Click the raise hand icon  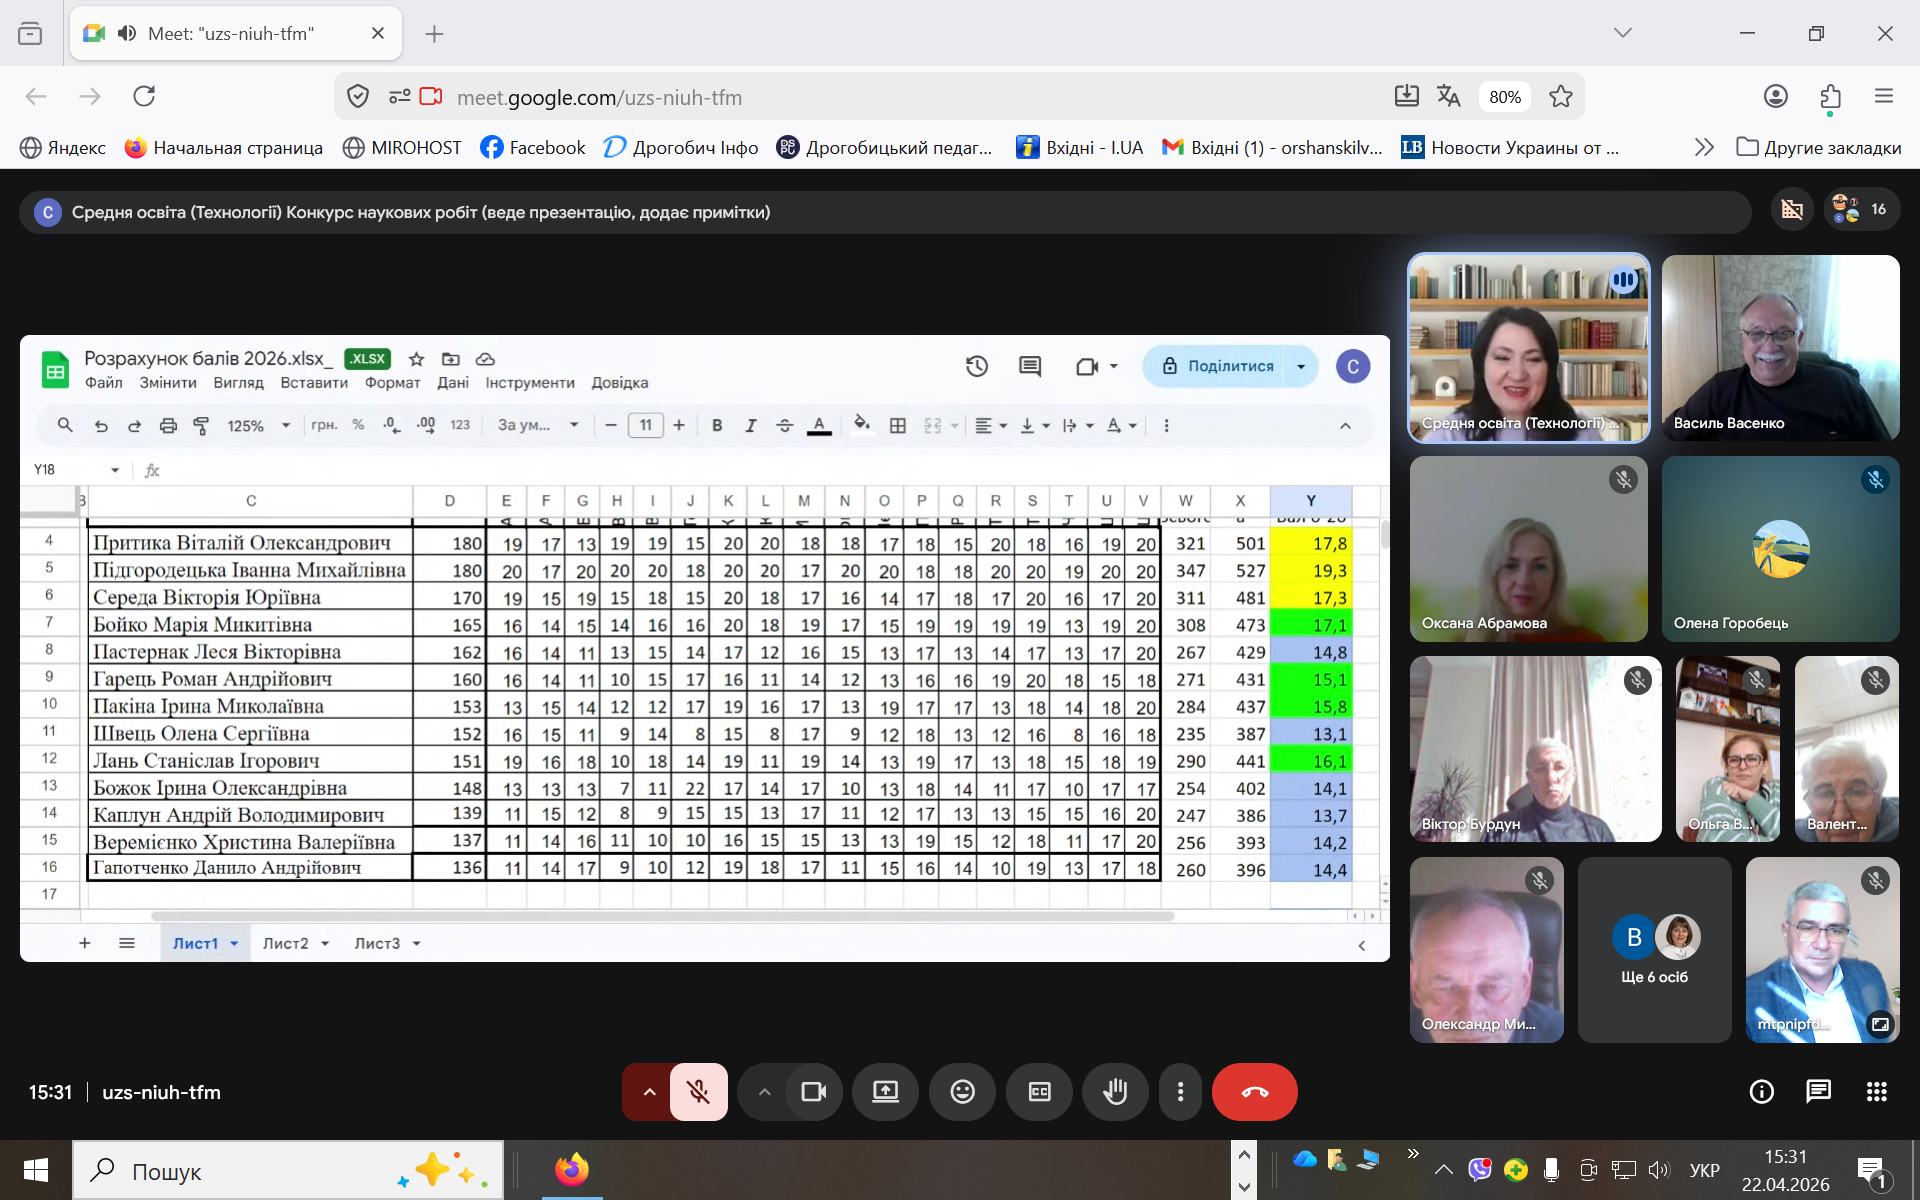click(1115, 1092)
